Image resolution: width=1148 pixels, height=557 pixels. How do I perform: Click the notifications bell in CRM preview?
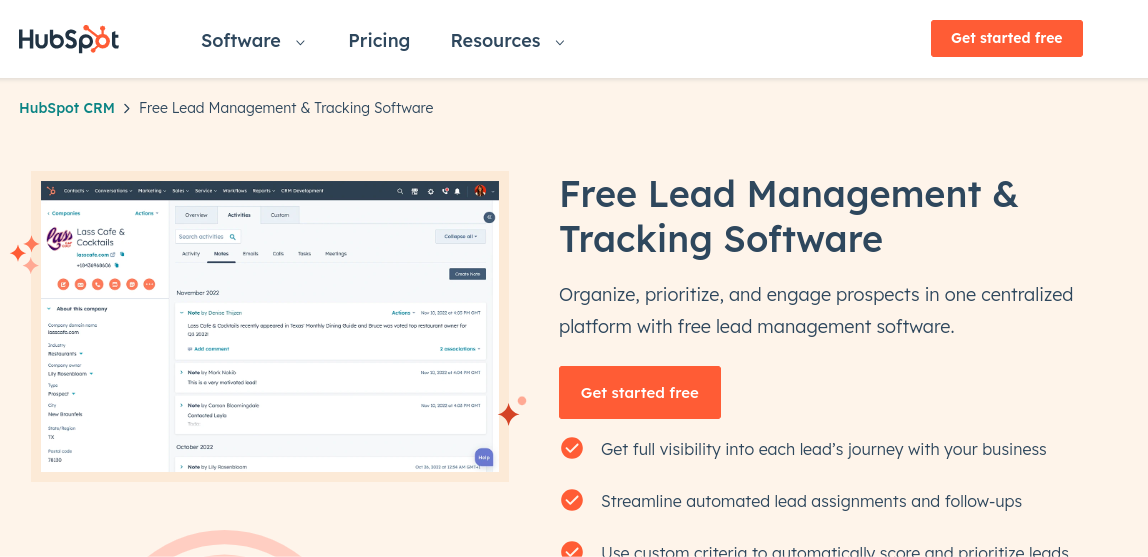click(x=458, y=191)
